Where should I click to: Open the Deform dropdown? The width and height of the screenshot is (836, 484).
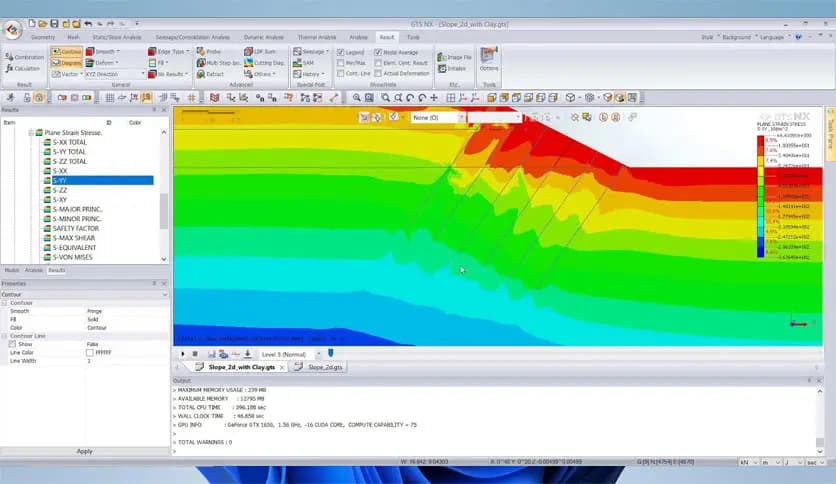102,63
